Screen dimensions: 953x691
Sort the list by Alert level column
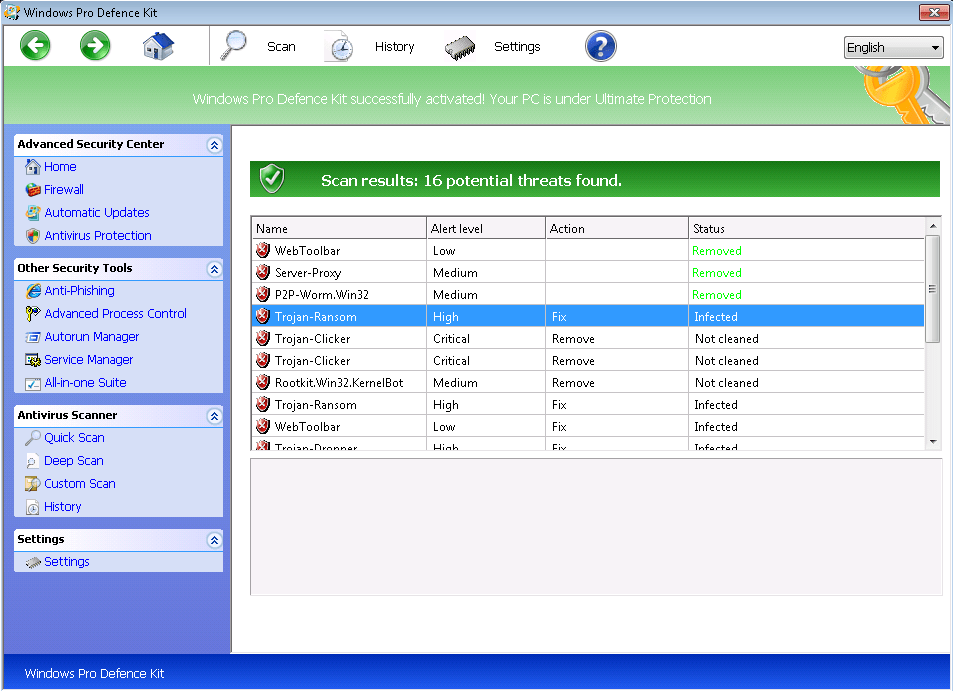pyautogui.click(x=485, y=229)
